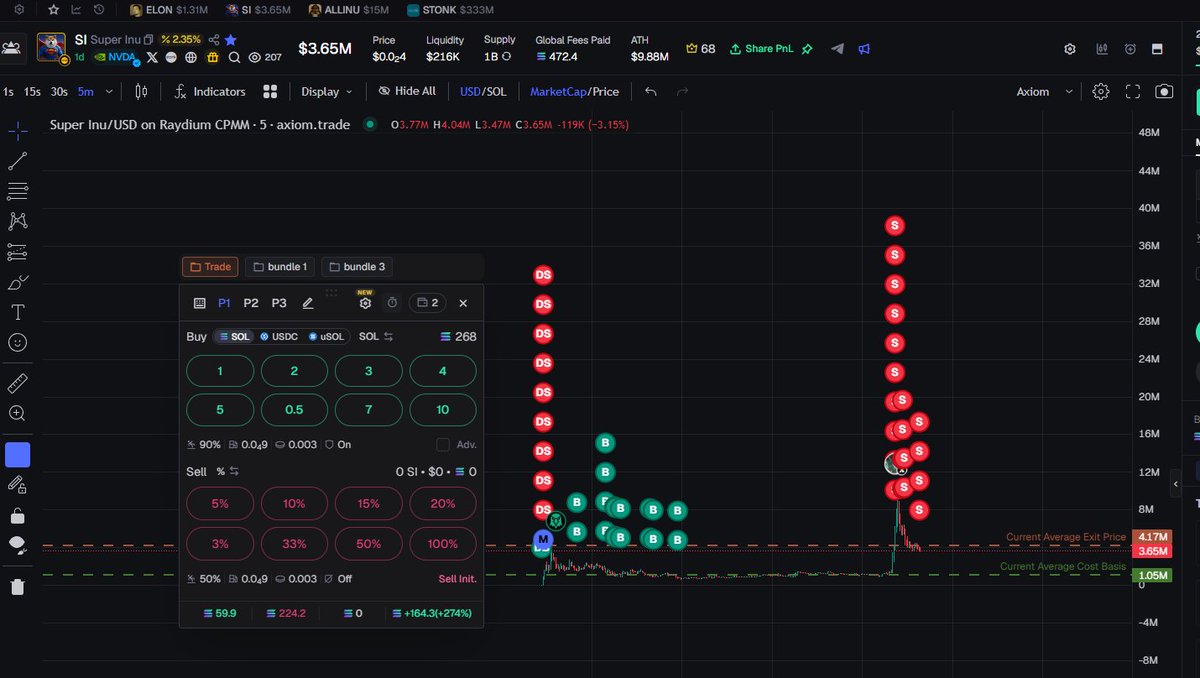Select uSOL as buy currency
This screenshot has width=1200, height=678.
click(327, 336)
